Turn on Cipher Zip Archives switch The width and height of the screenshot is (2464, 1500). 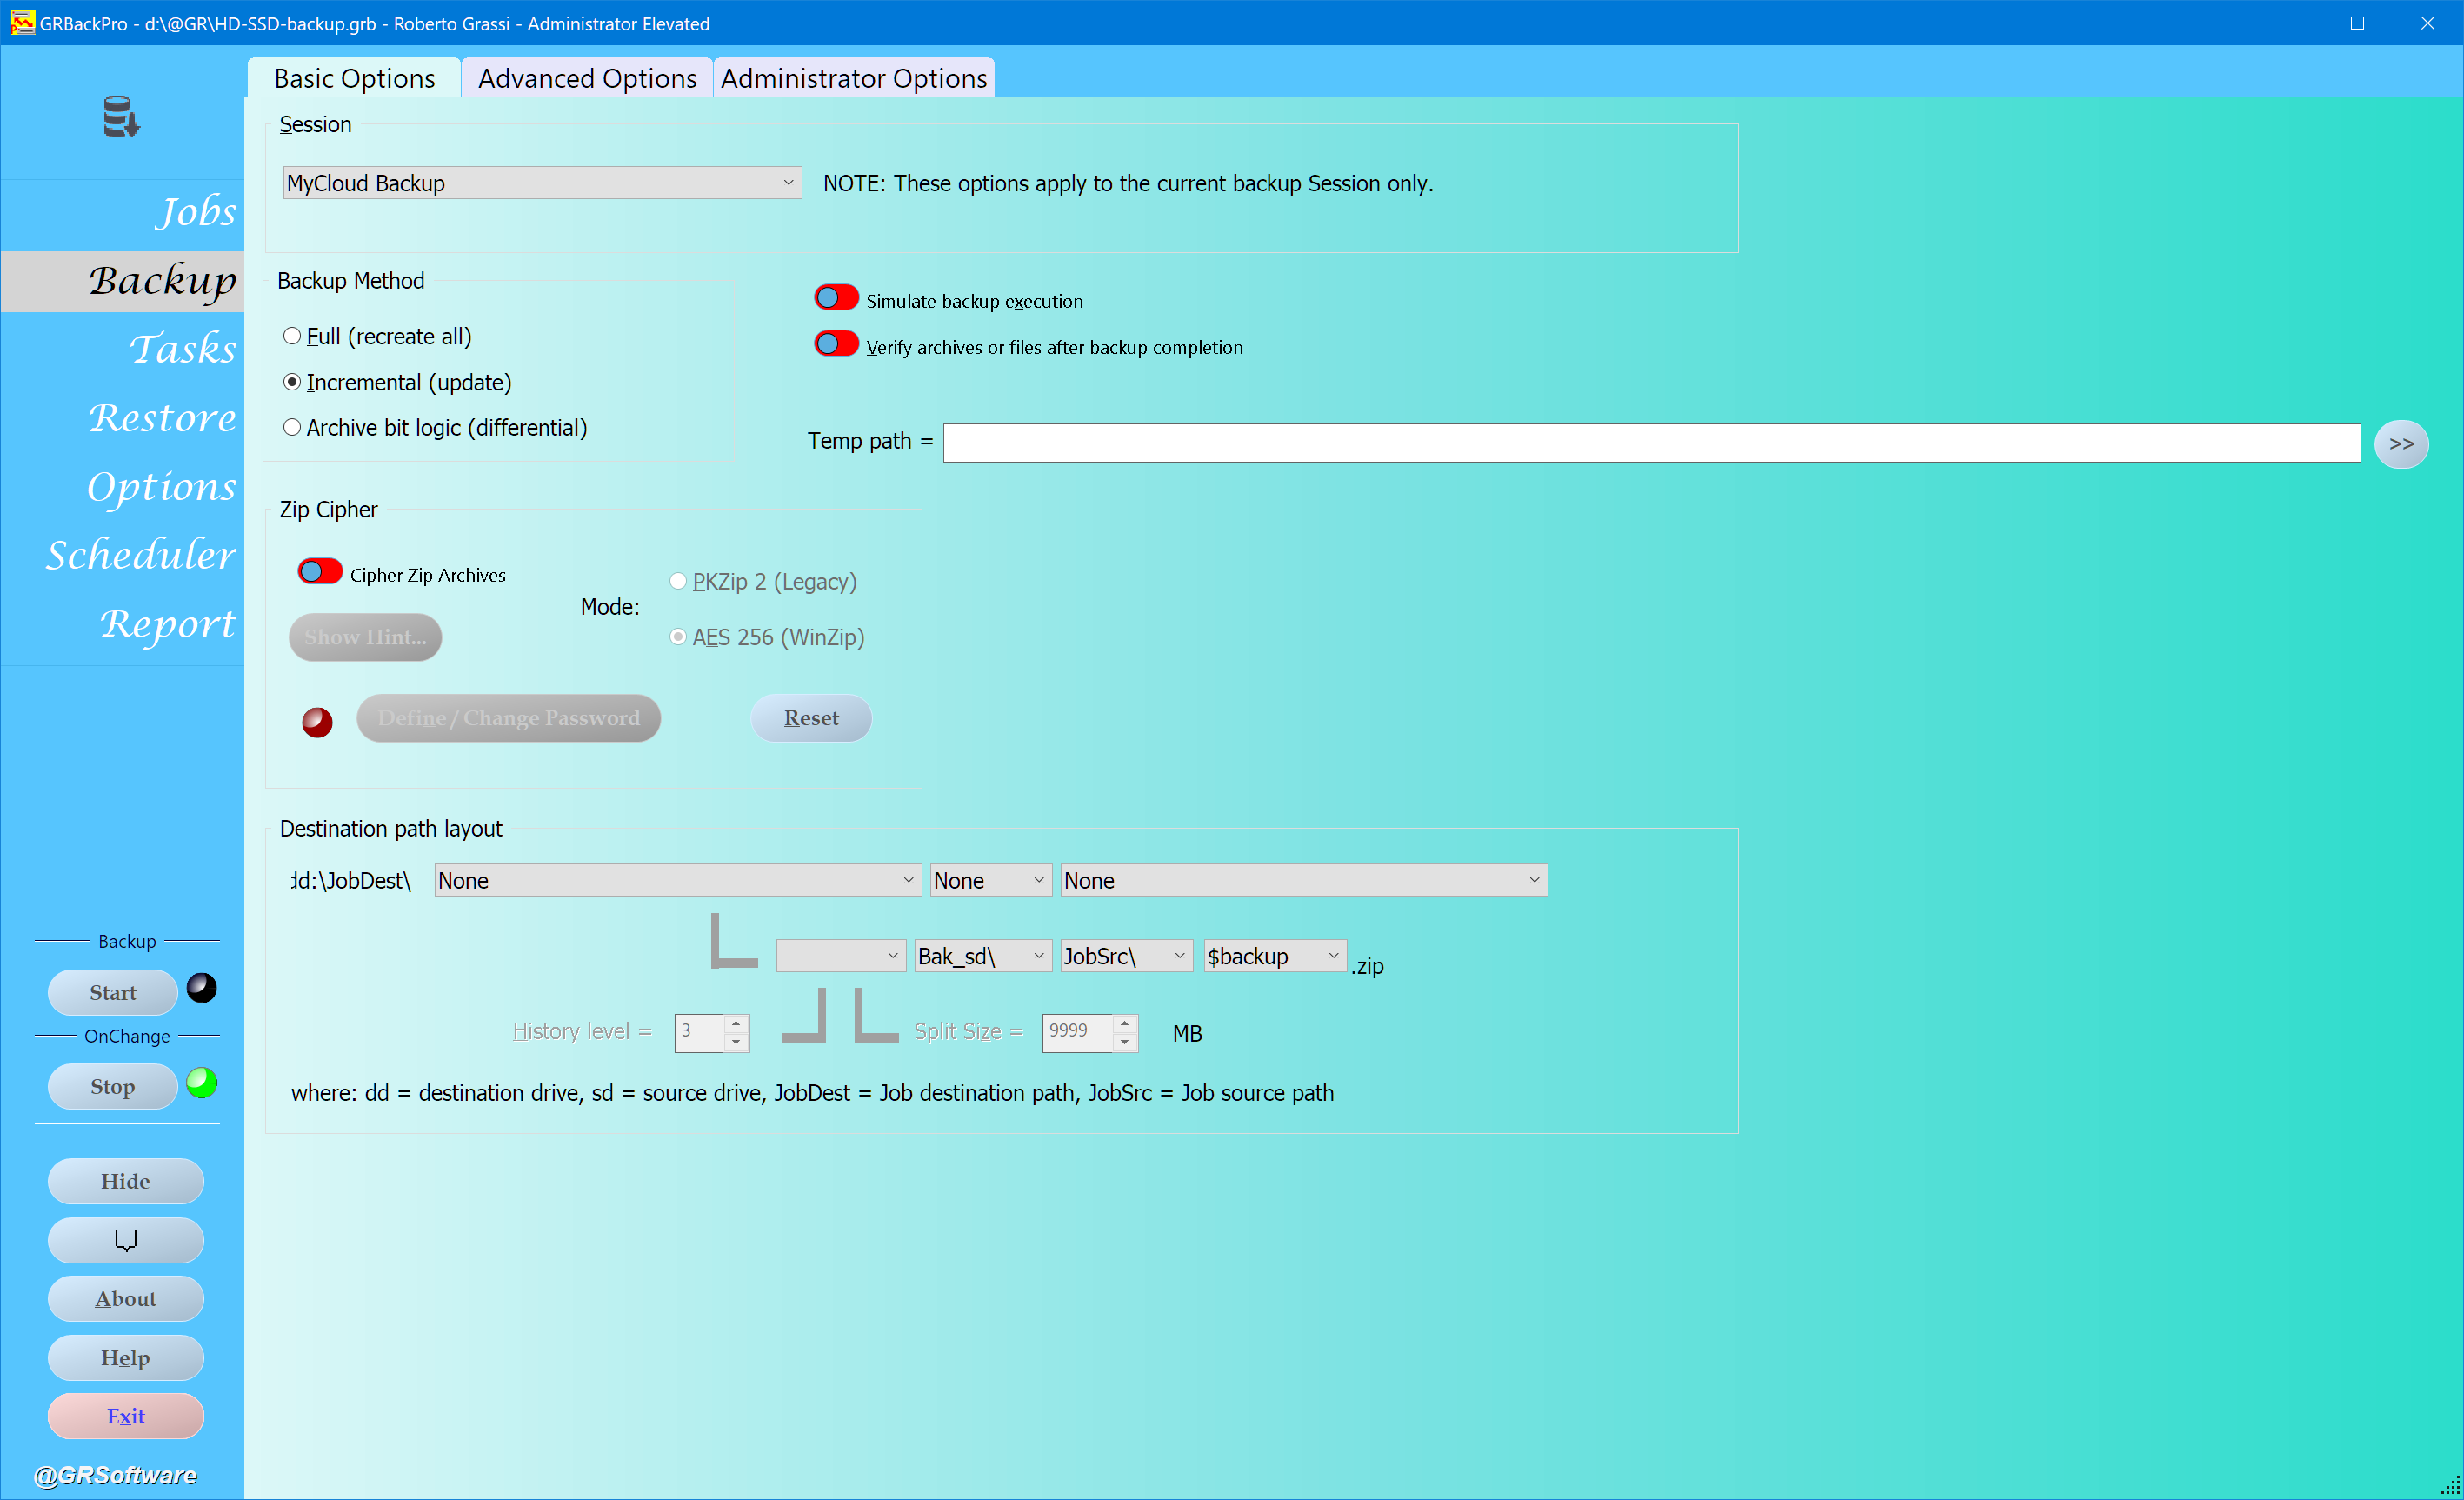pos(320,572)
